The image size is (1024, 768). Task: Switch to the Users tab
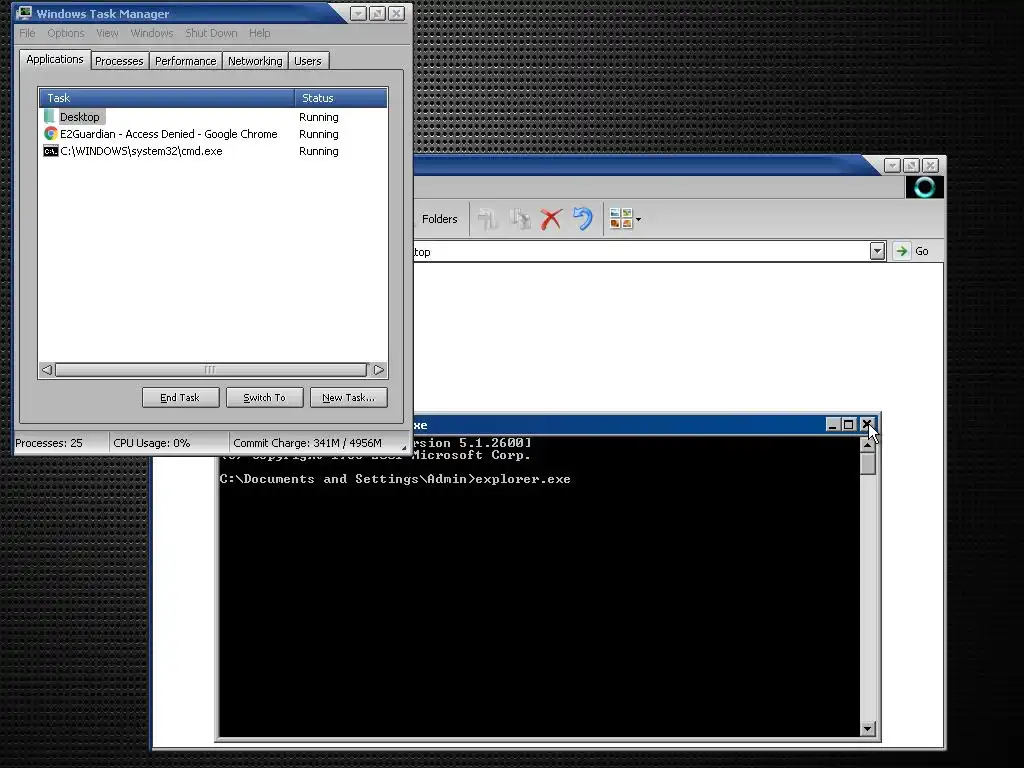pos(308,61)
